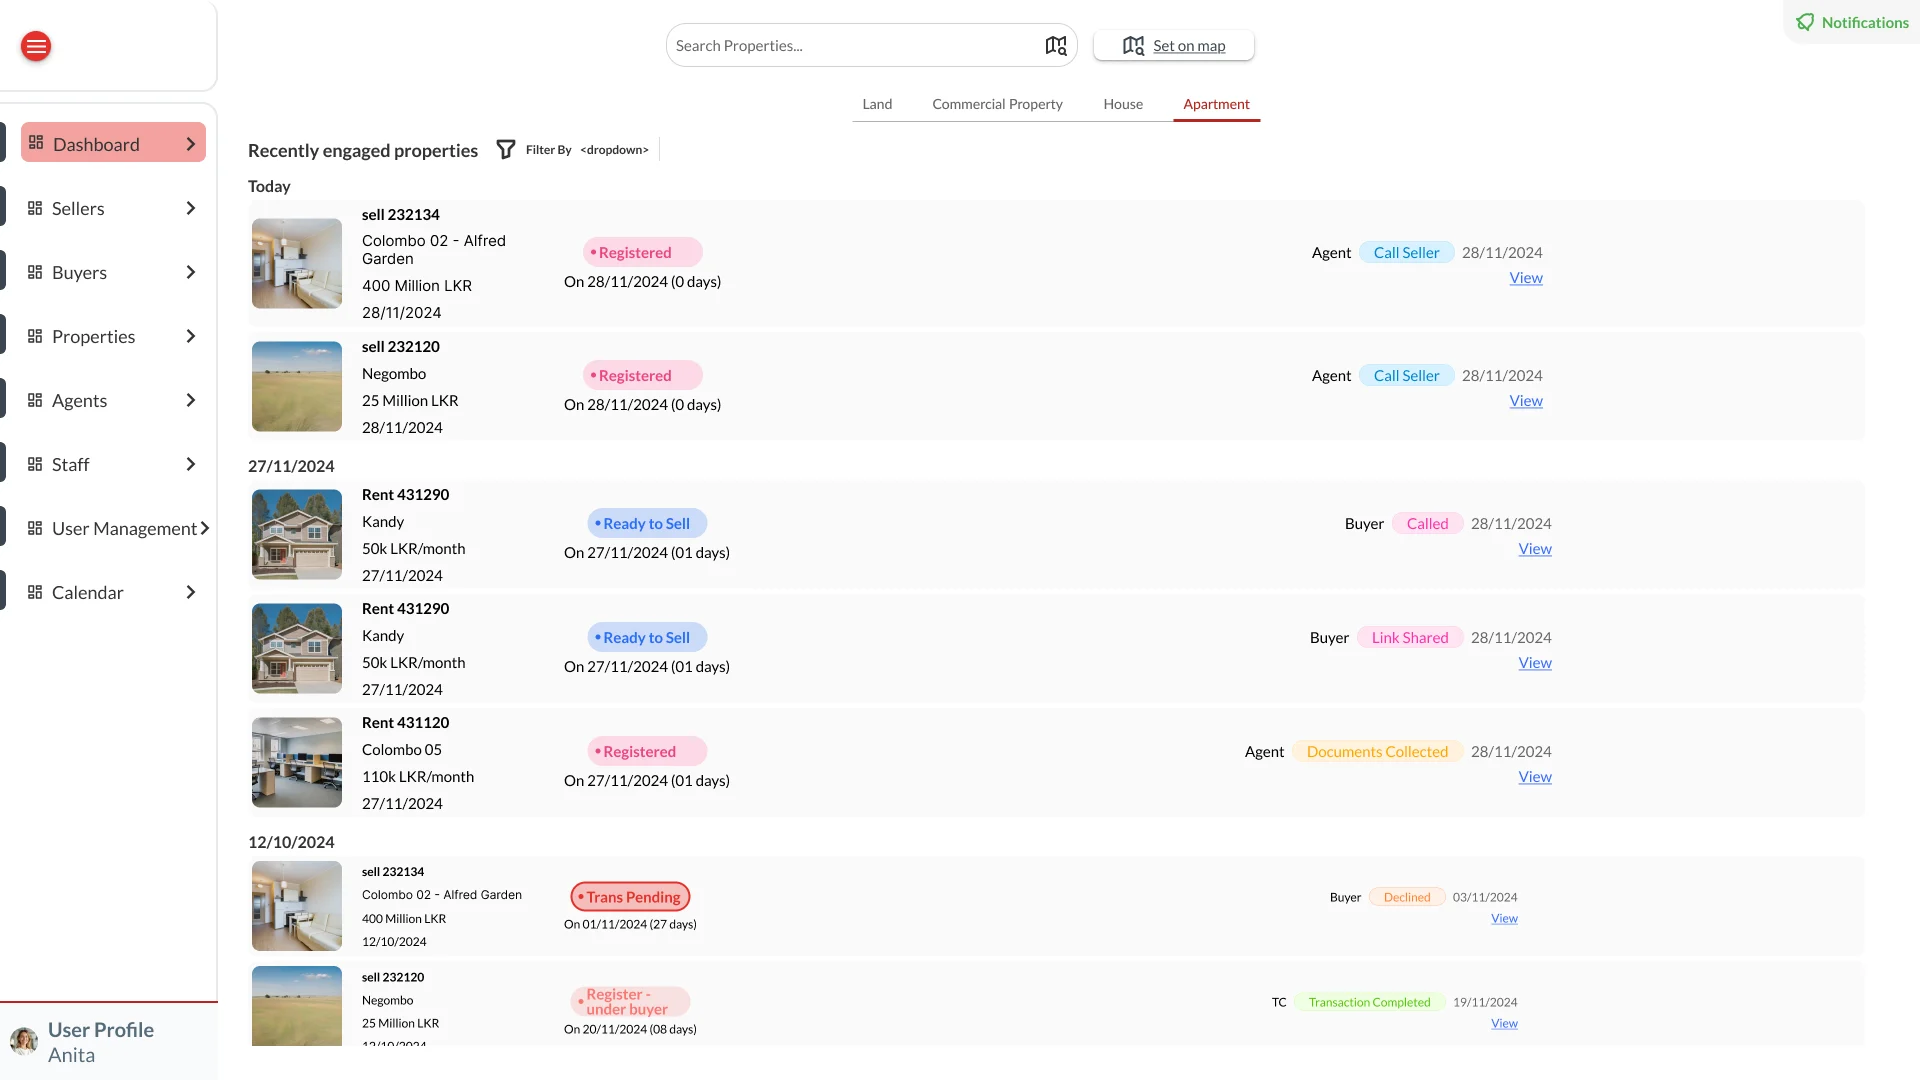Expand the Buyers menu chevron
Image resolution: width=1920 pixels, height=1080 pixels.
191,272
